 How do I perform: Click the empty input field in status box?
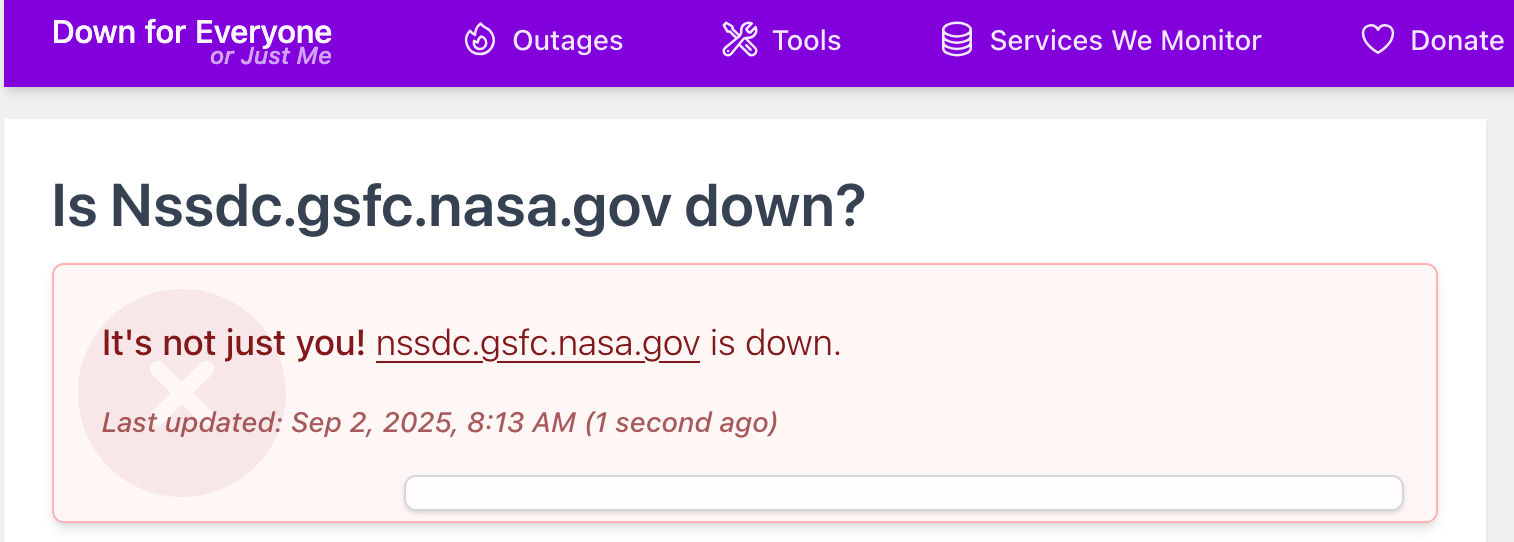click(903, 493)
